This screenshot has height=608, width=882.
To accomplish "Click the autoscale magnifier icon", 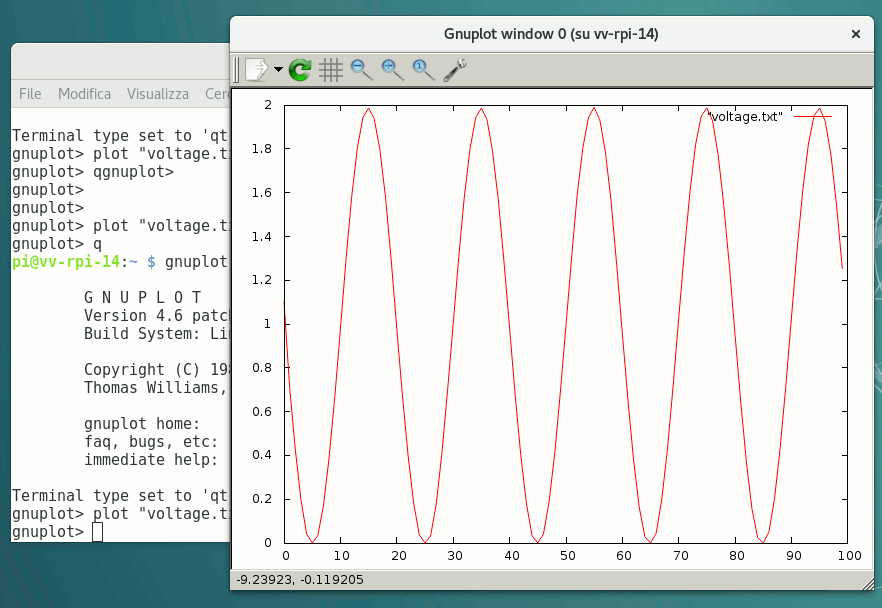I will tap(423, 69).
